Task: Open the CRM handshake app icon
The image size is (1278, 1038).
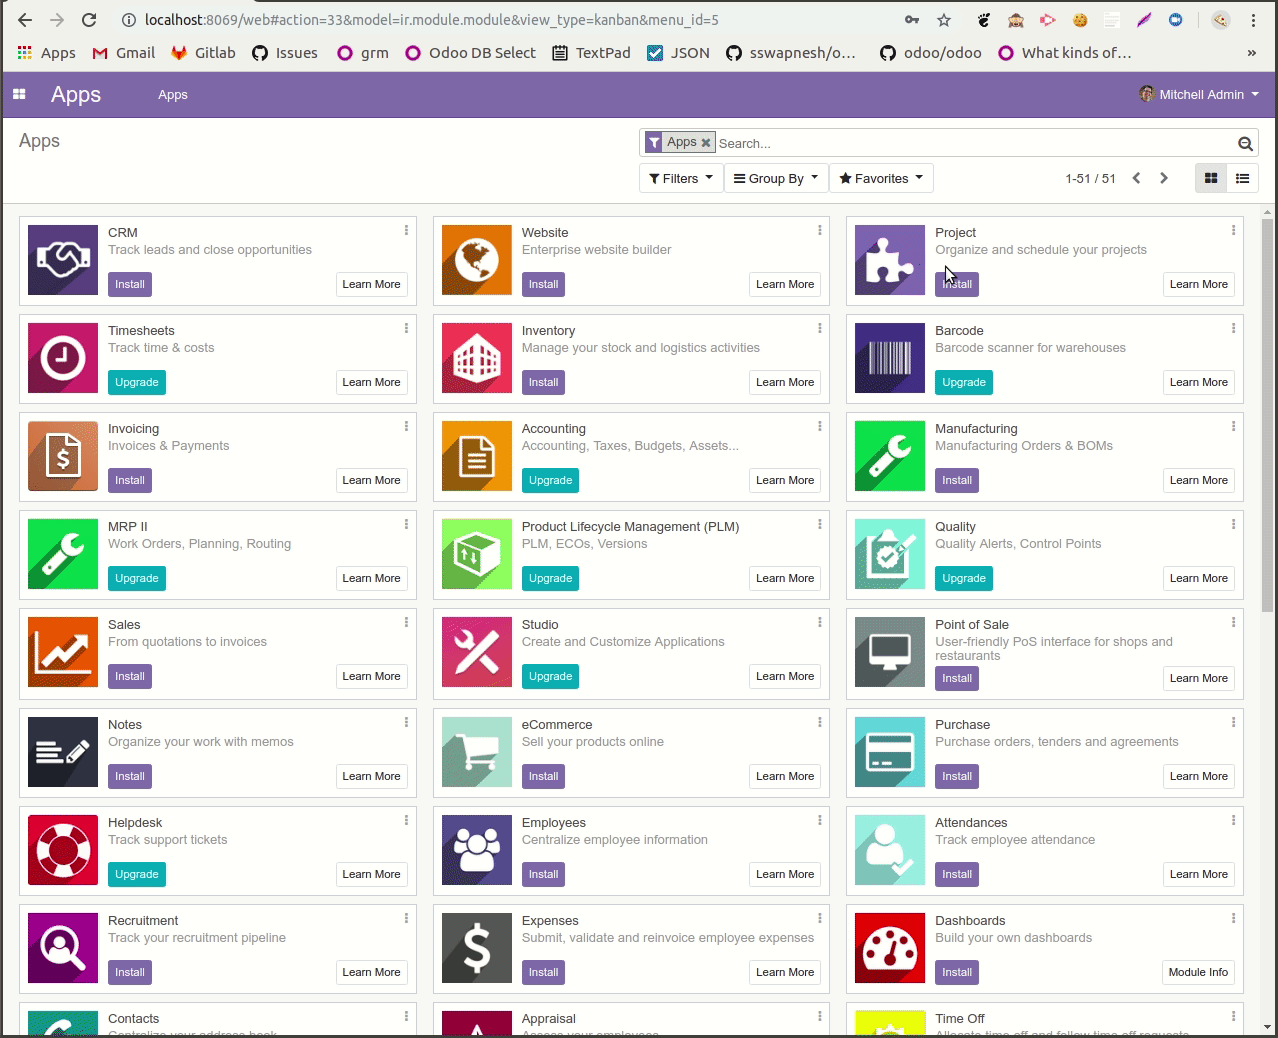Action: (x=63, y=260)
